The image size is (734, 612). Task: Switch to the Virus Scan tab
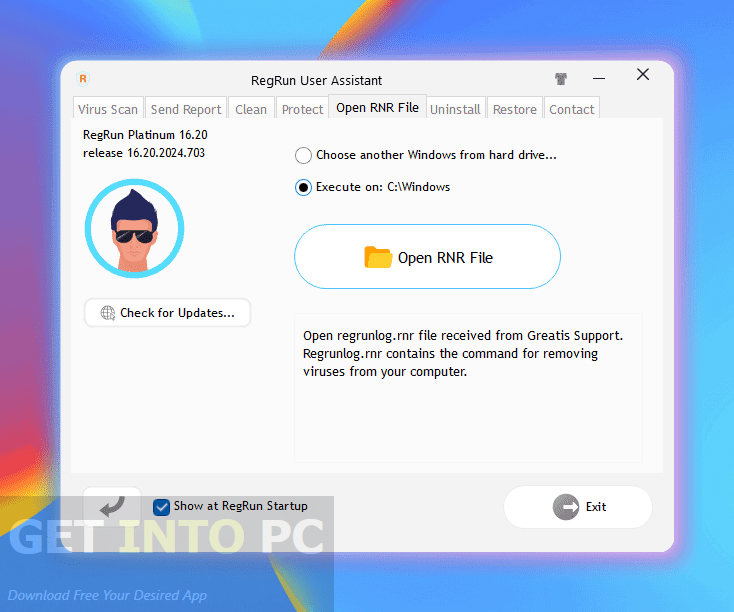coord(108,109)
